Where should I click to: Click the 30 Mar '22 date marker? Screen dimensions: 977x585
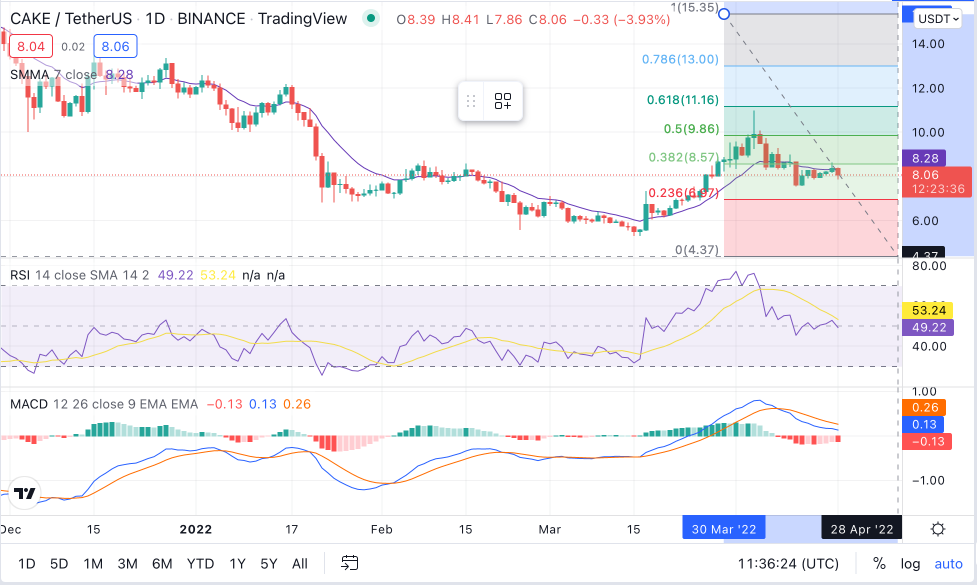point(724,529)
